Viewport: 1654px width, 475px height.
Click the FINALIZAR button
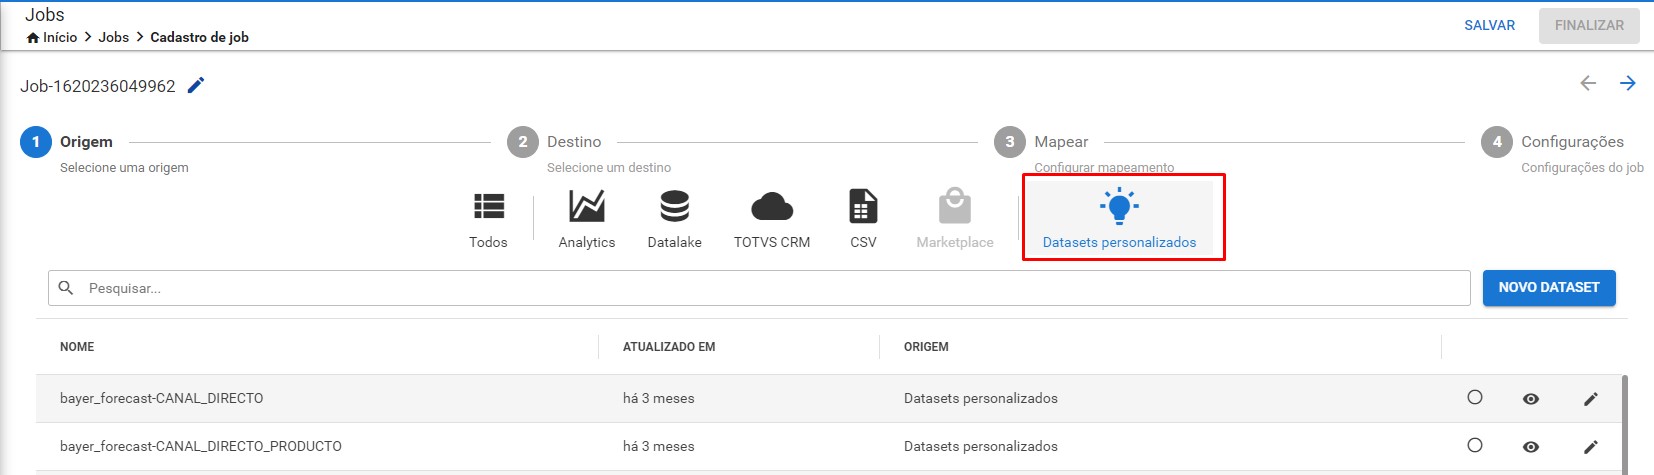point(1589,25)
